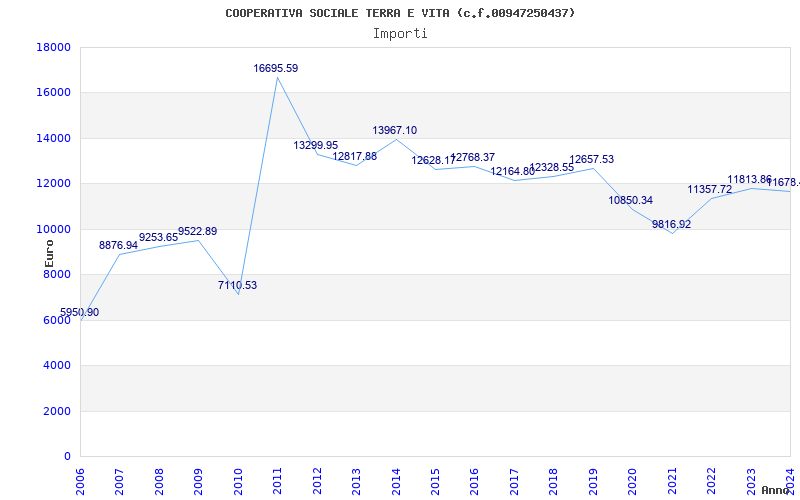Click the x-axis year label 2023

[751, 481]
